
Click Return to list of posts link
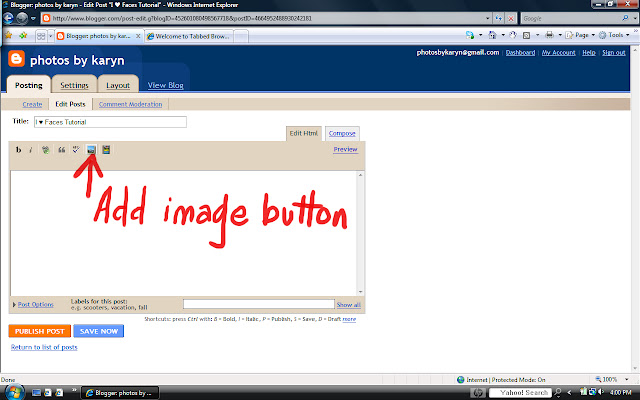[44, 347]
